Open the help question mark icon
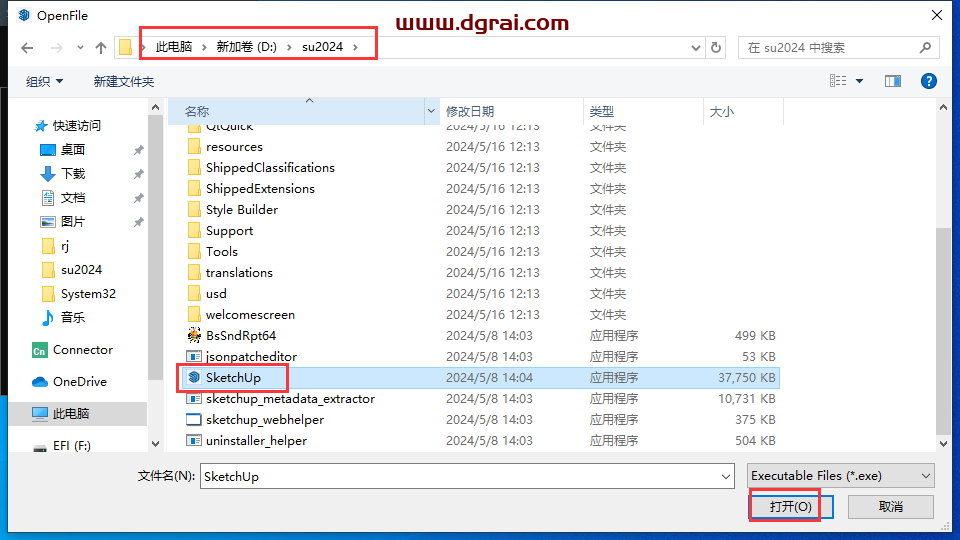 [x=928, y=81]
